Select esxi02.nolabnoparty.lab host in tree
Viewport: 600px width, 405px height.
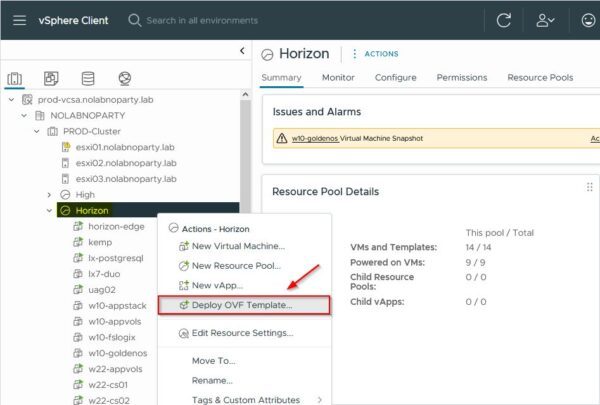click(126, 163)
